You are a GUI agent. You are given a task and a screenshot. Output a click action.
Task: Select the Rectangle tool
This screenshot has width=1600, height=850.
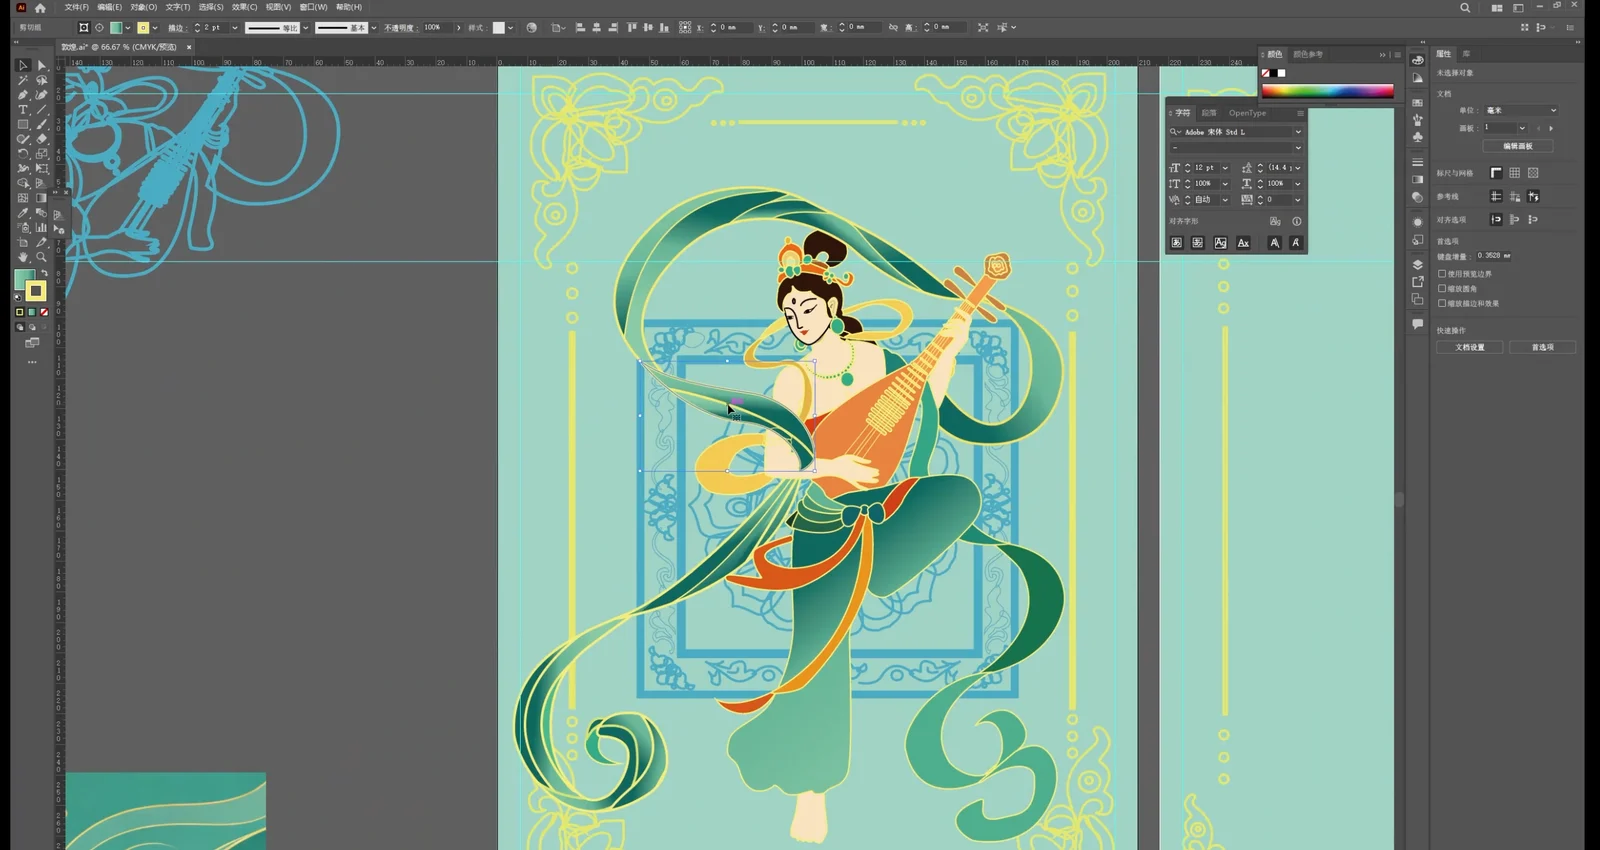click(23, 125)
